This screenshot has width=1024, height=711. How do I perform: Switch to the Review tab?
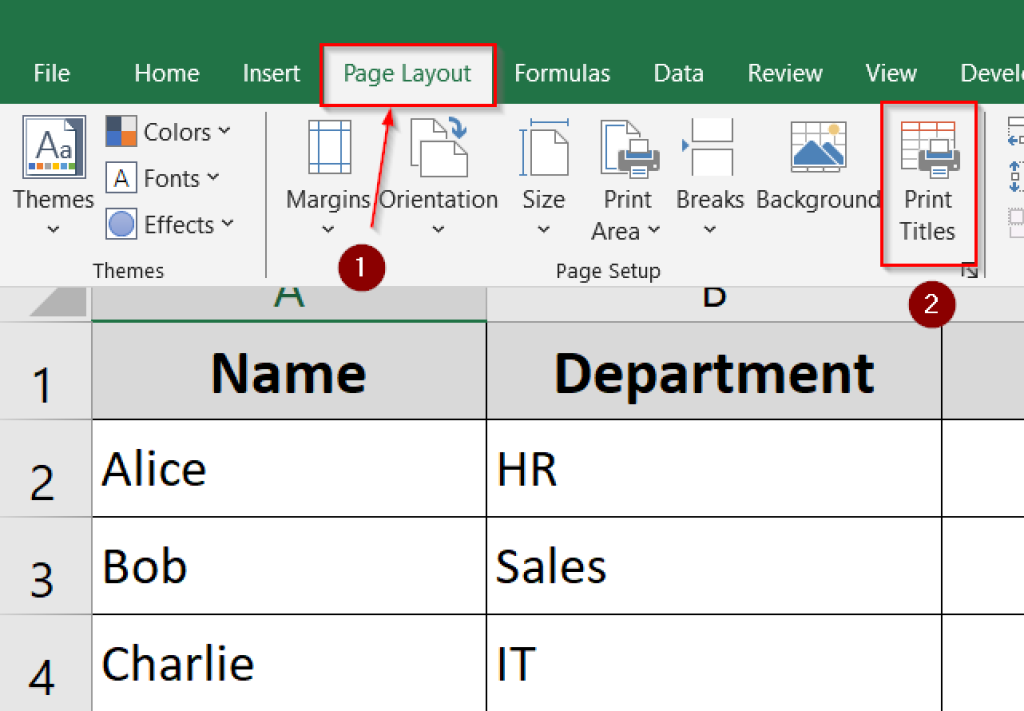pyautogui.click(x=785, y=72)
